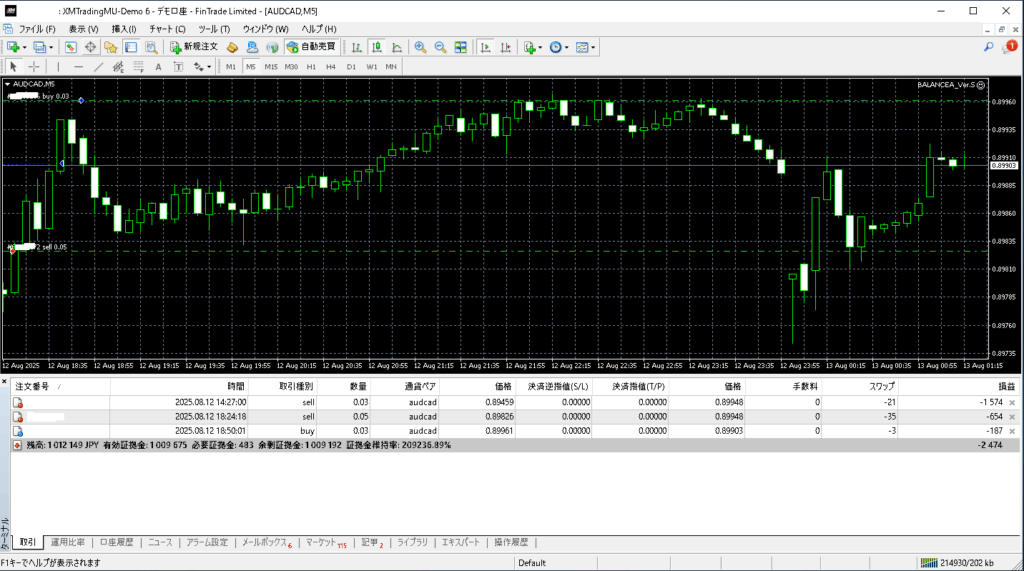Open the ツール (T) menu
Viewport: 1024px width, 571px height.
[x=214, y=29]
